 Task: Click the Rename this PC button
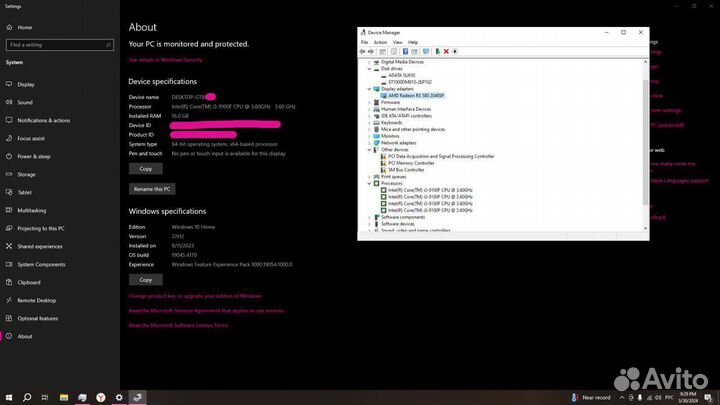point(152,189)
